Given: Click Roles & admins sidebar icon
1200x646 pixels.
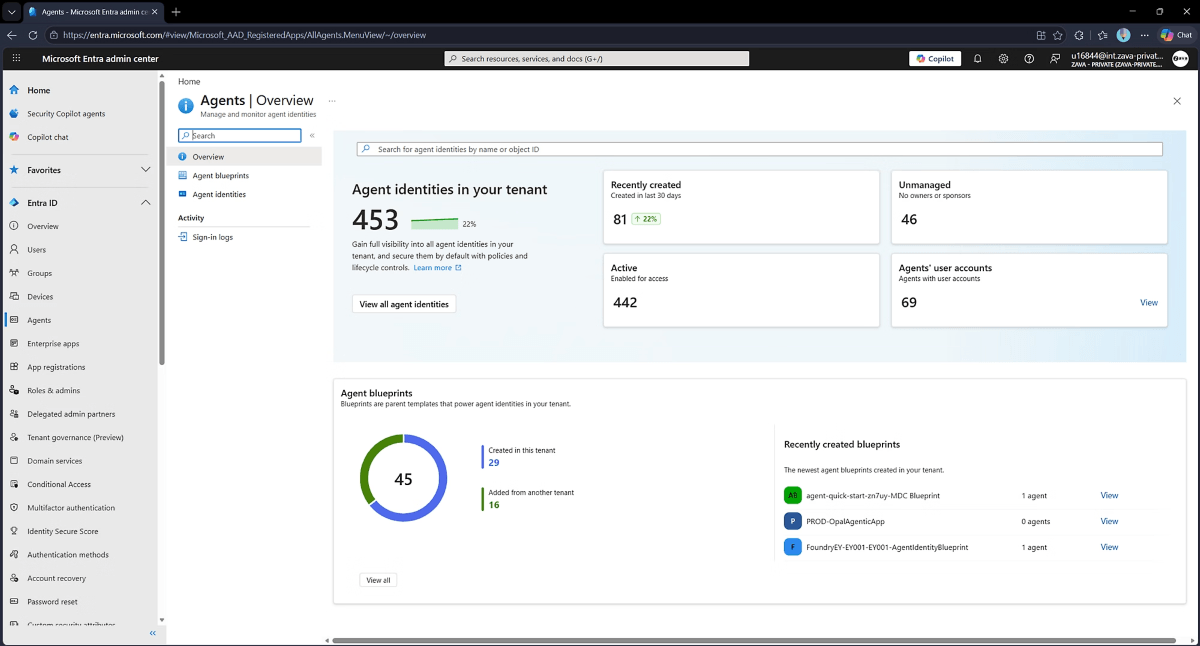Looking at the screenshot, I should pyautogui.click(x=14, y=390).
